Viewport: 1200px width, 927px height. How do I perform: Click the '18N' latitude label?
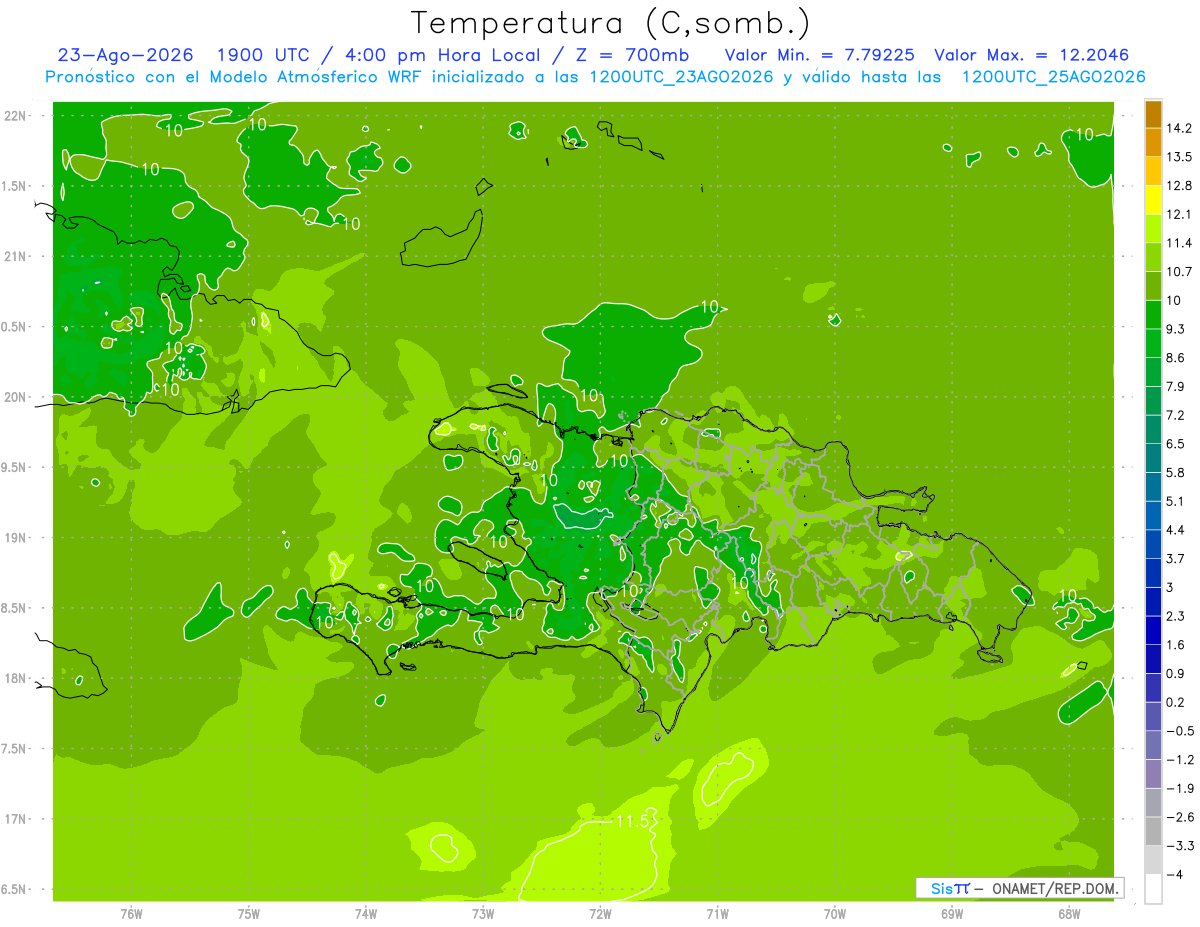(x=17, y=678)
